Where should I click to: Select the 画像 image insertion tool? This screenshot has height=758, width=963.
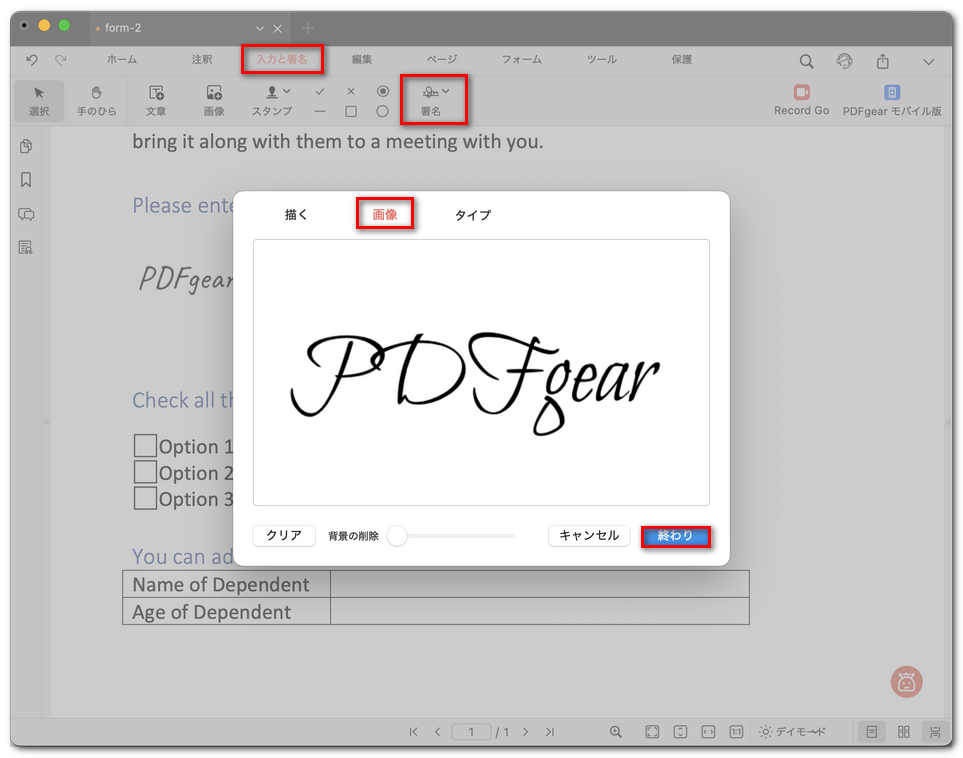pyautogui.click(x=213, y=101)
